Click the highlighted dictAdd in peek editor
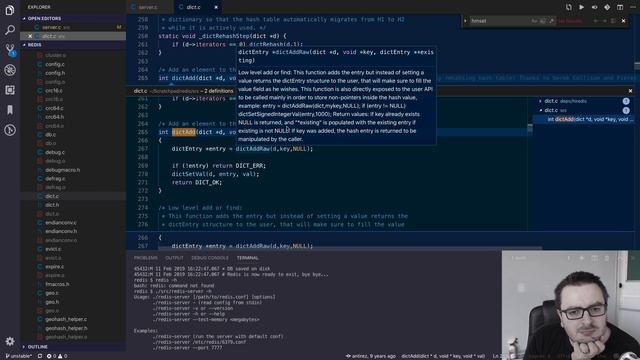The width and height of the screenshot is (640, 360). (184, 132)
